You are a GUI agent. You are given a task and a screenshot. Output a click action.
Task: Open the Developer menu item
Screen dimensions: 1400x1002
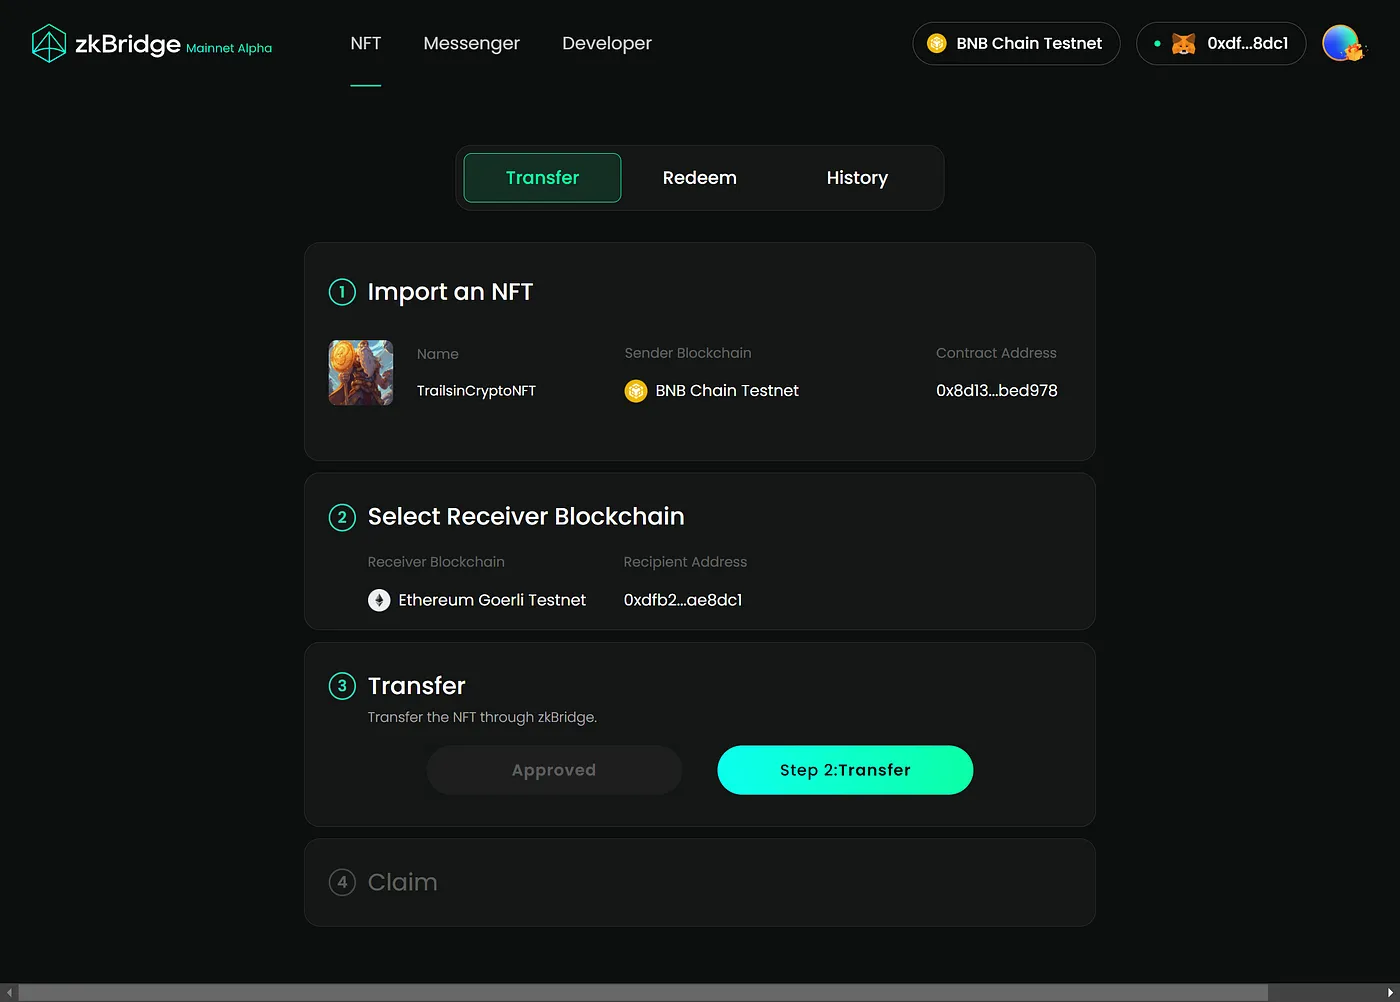tap(607, 43)
